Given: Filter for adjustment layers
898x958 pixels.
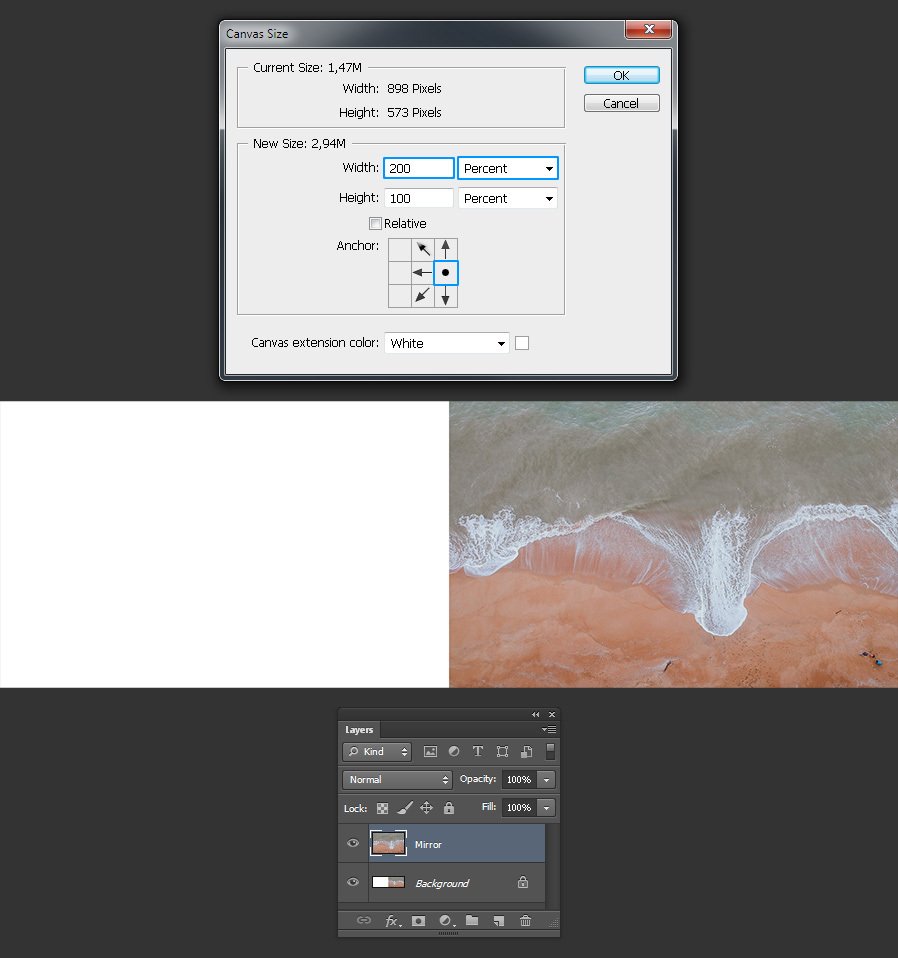Looking at the screenshot, I should (454, 751).
